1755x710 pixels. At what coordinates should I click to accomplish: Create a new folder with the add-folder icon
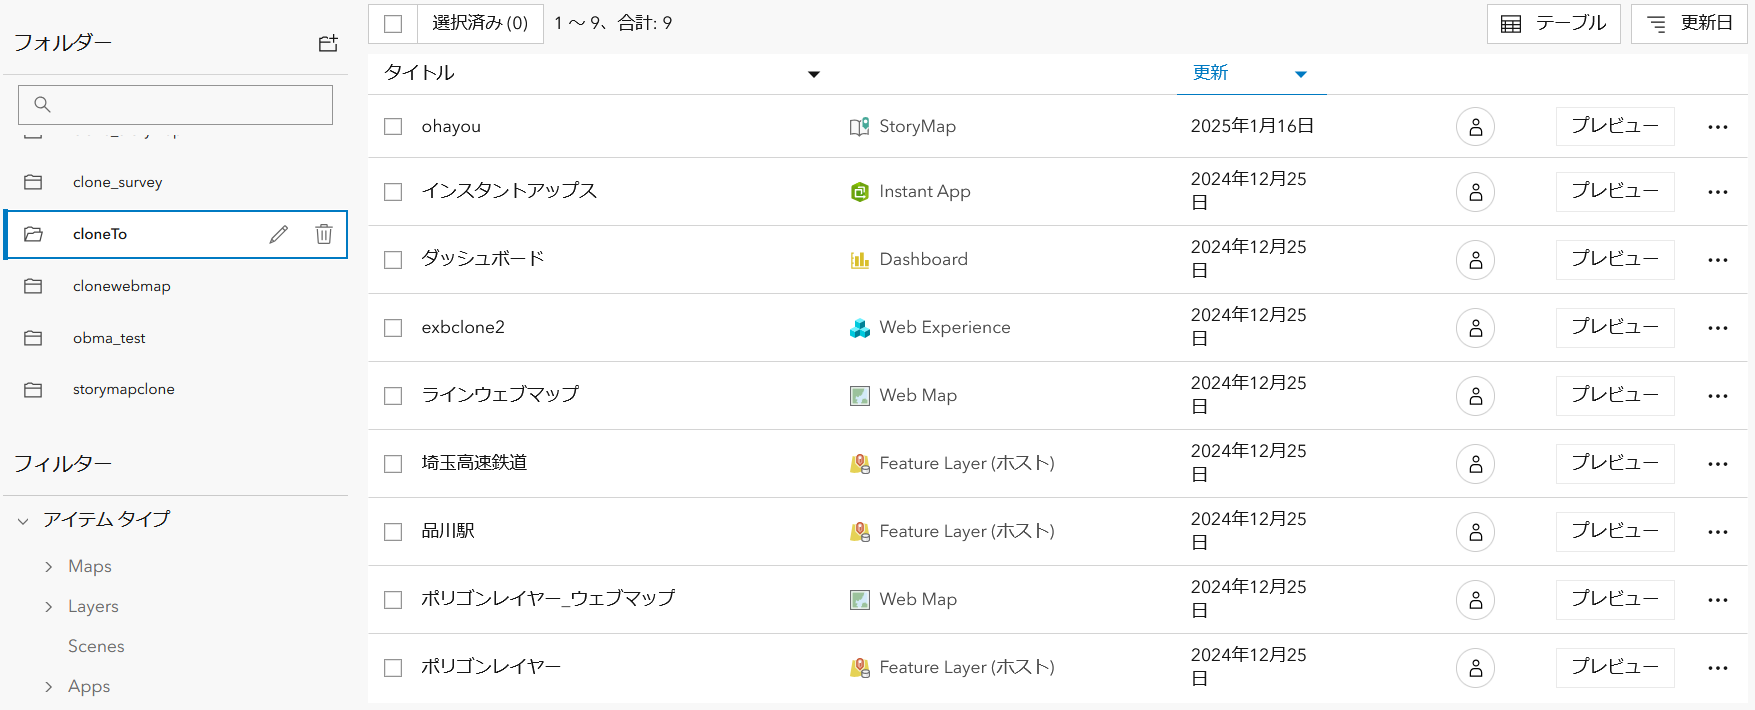[328, 43]
